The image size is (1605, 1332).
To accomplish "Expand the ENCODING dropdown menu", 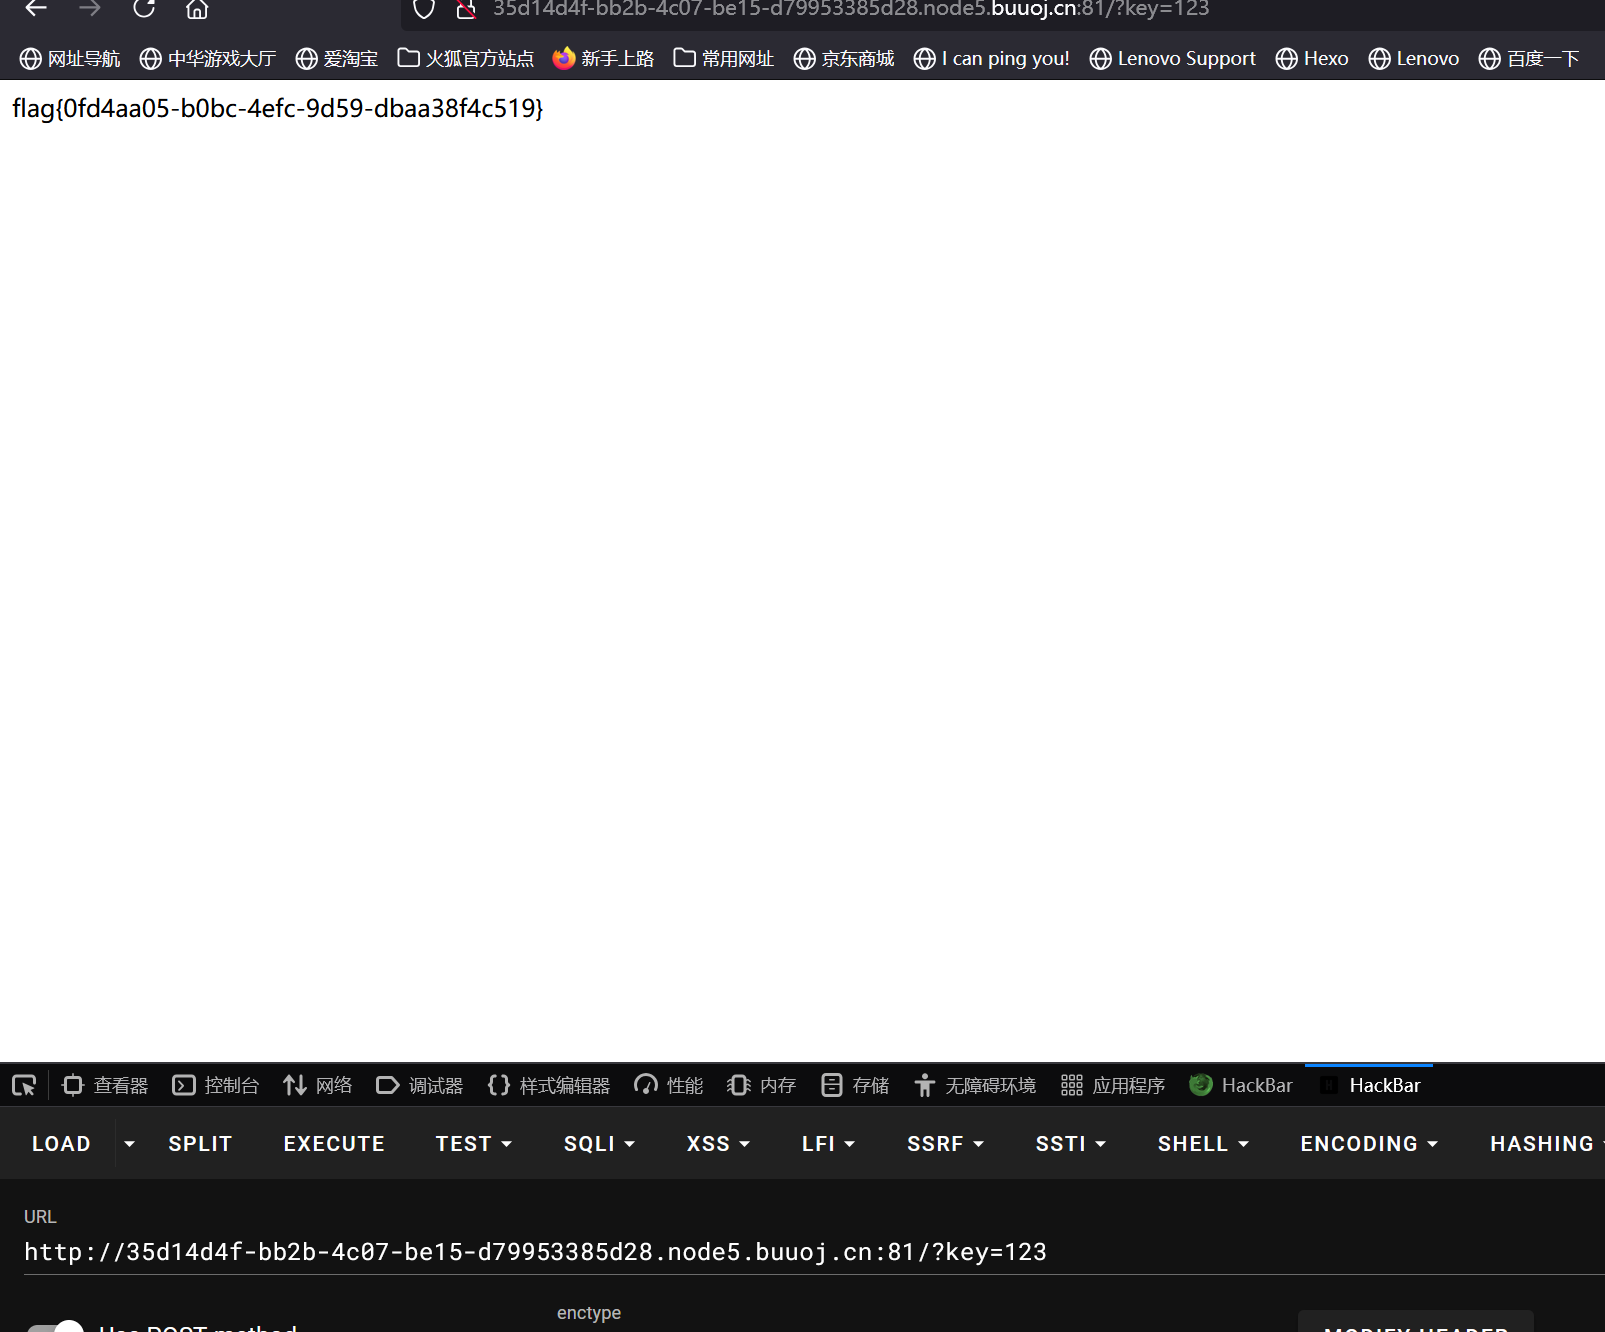I will 1369,1143.
